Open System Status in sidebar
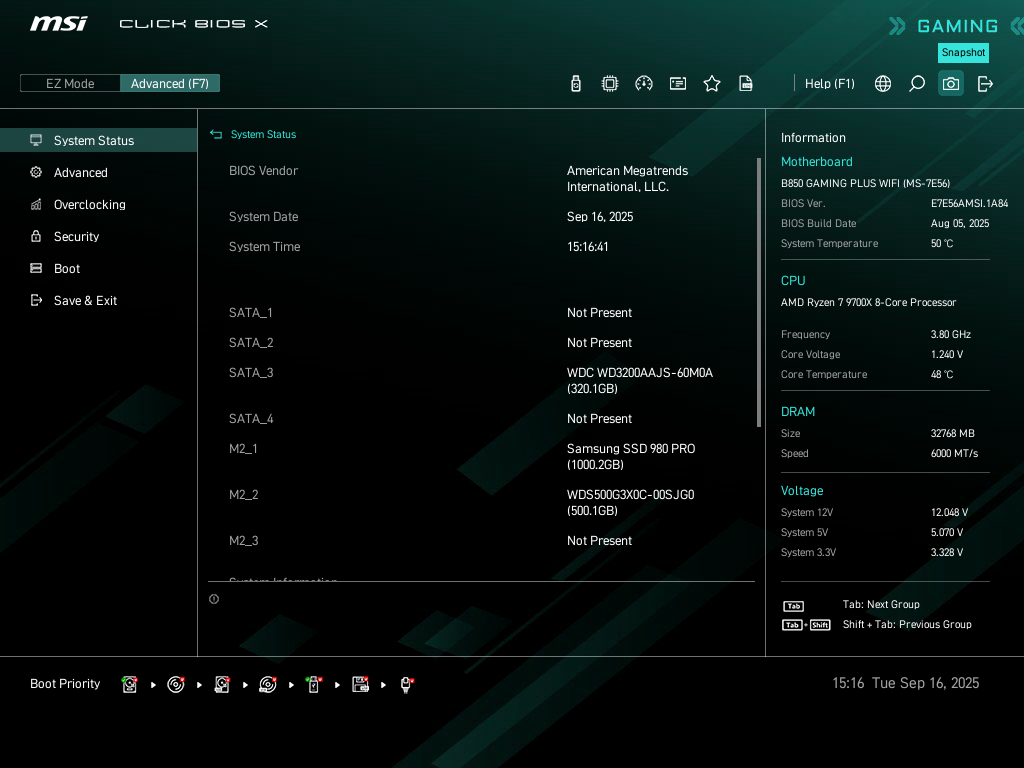 point(98,140)
